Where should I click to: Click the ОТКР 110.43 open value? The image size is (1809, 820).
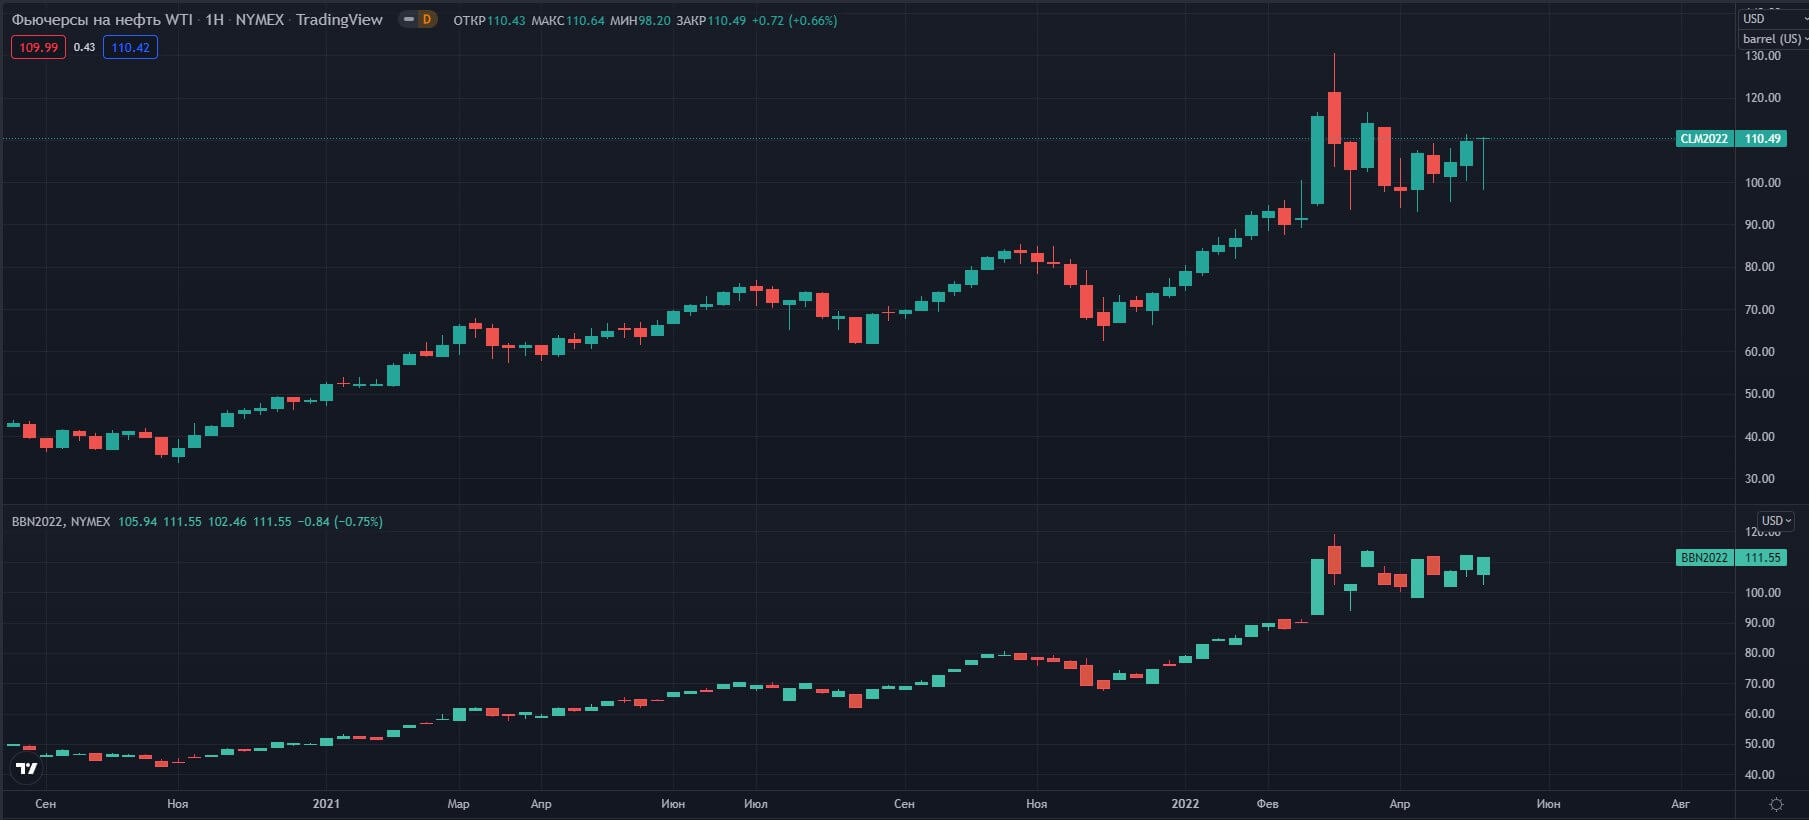tap(489, 20)
